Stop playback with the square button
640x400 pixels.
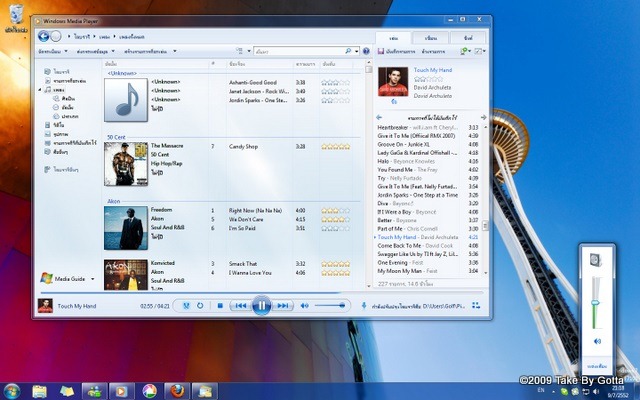[x=220, y=306]
